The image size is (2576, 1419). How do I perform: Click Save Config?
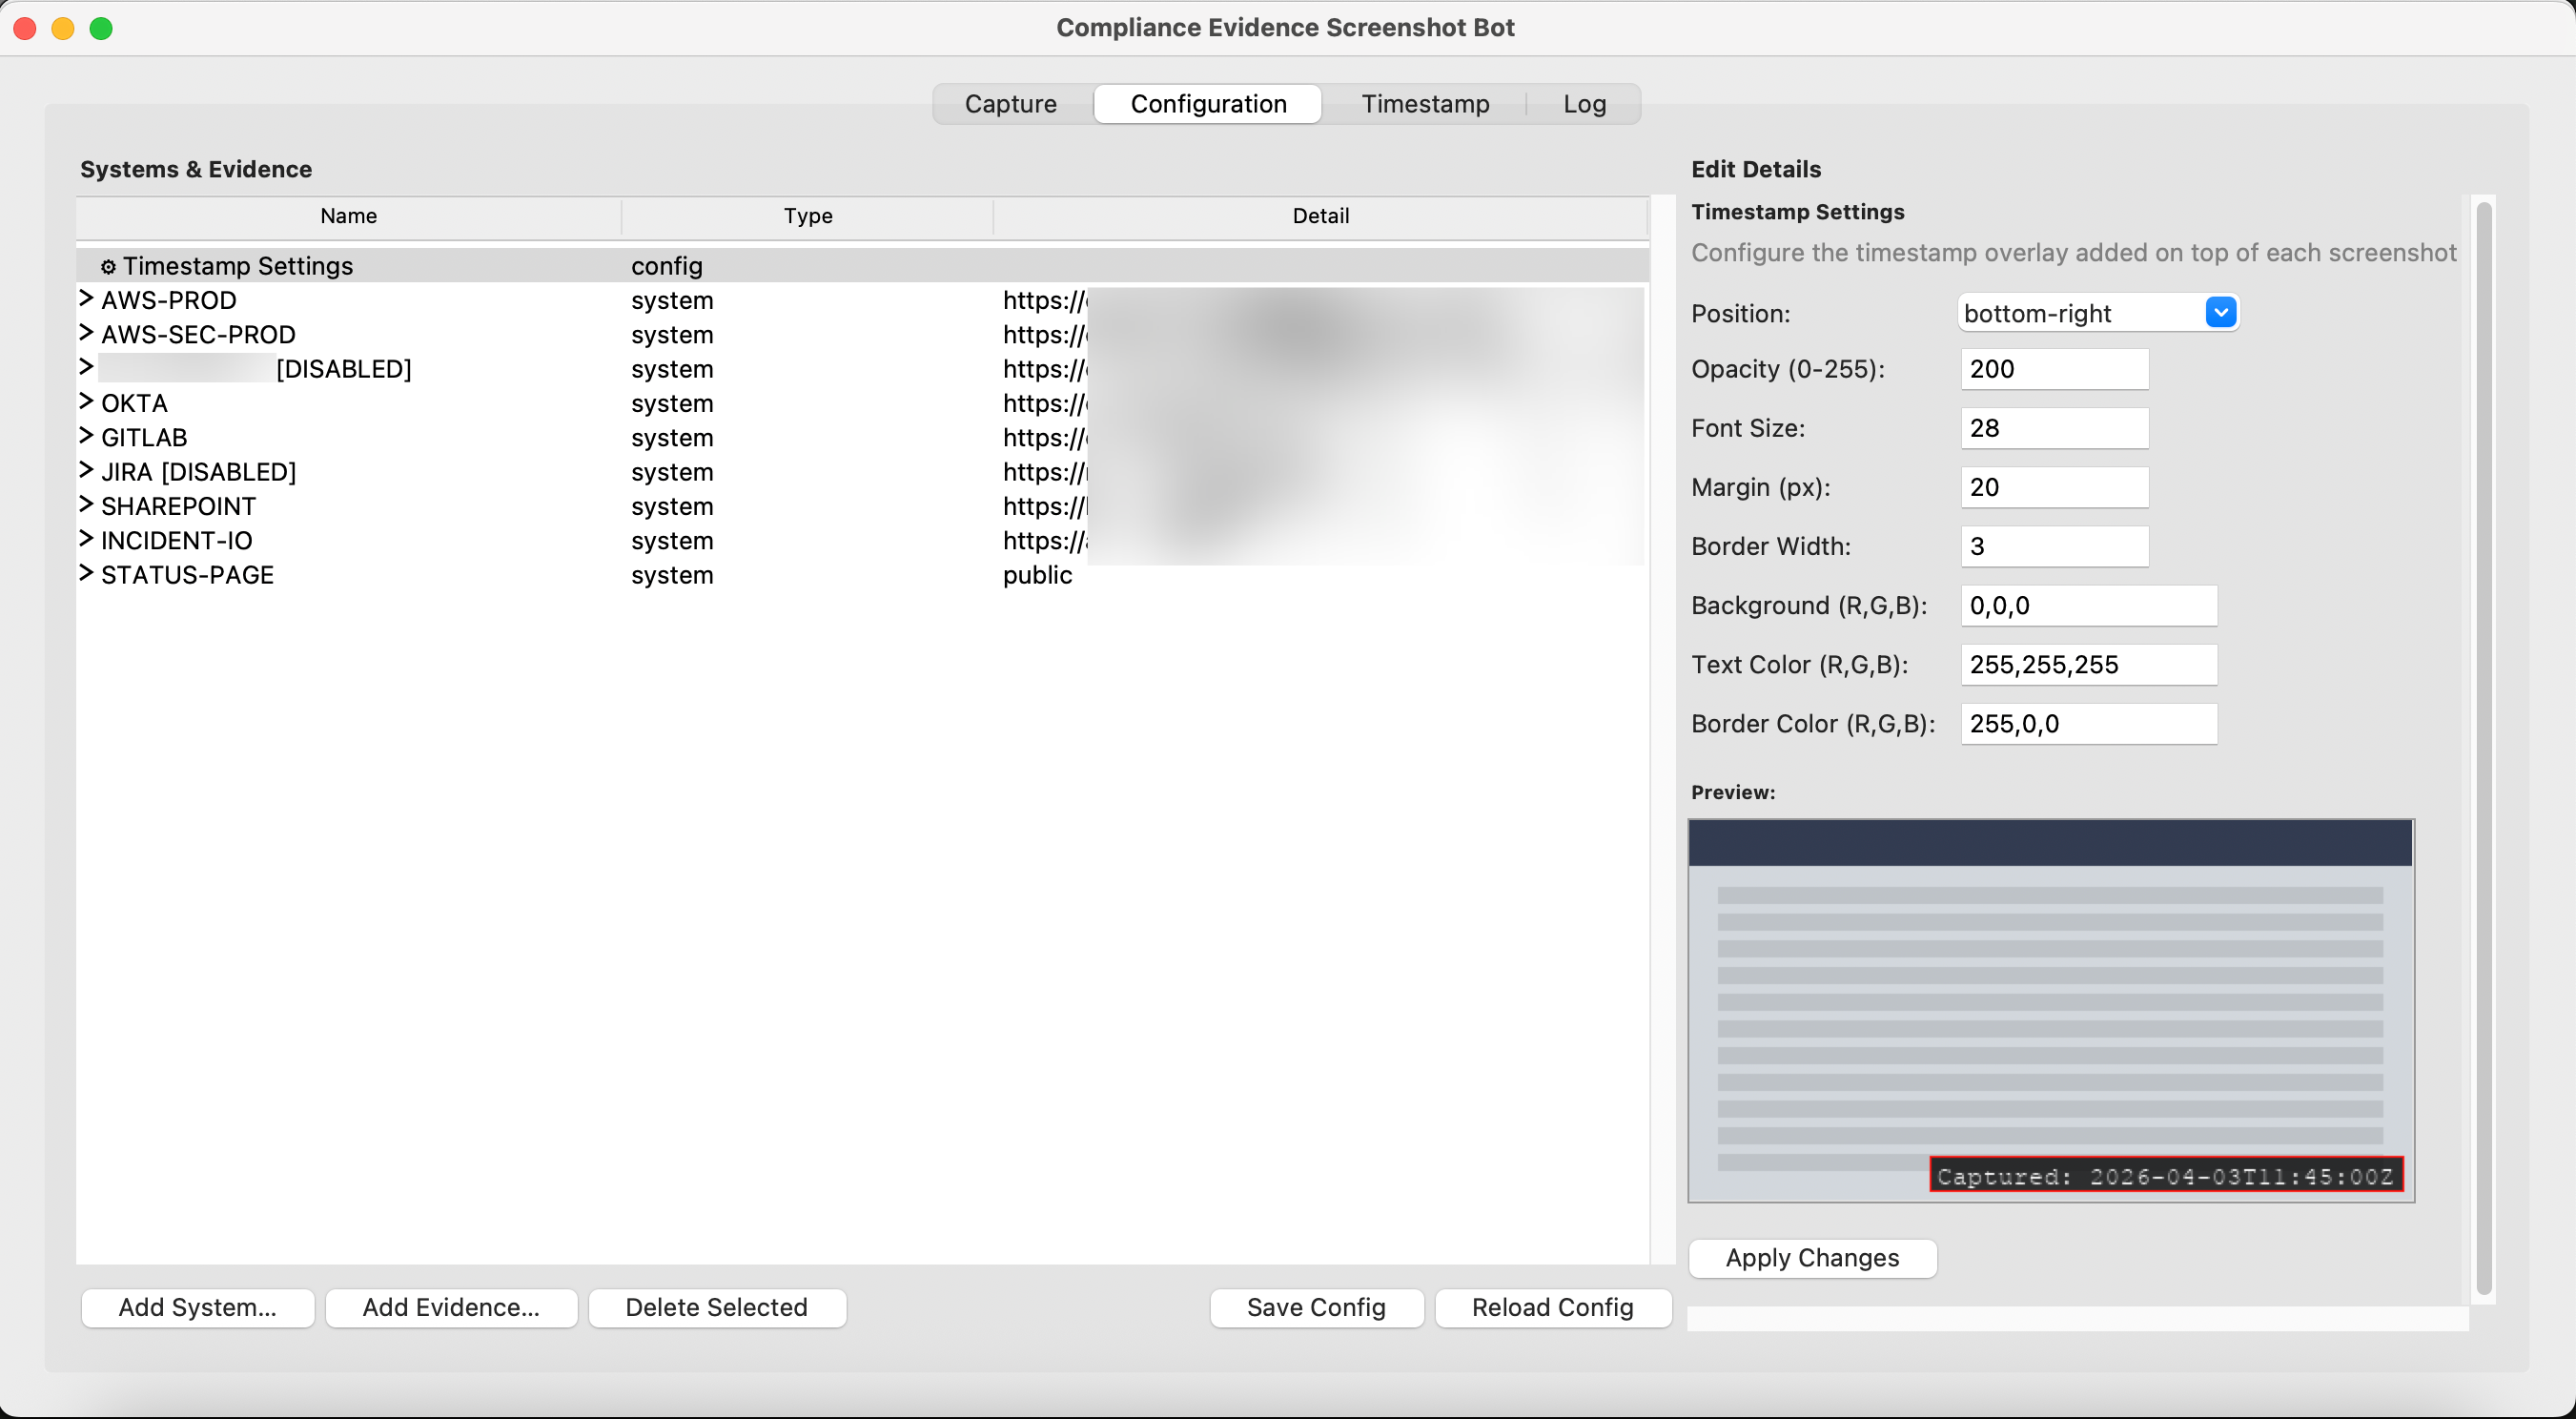coord(1316,1307)
